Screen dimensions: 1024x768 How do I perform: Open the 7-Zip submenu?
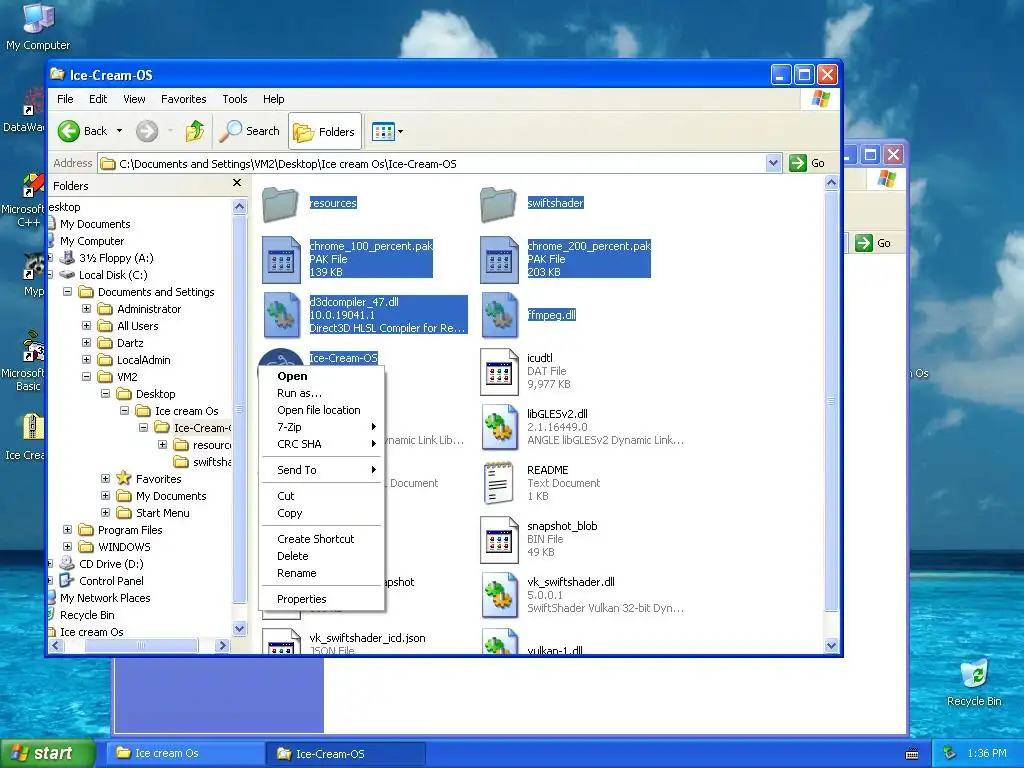click(321, 427)
